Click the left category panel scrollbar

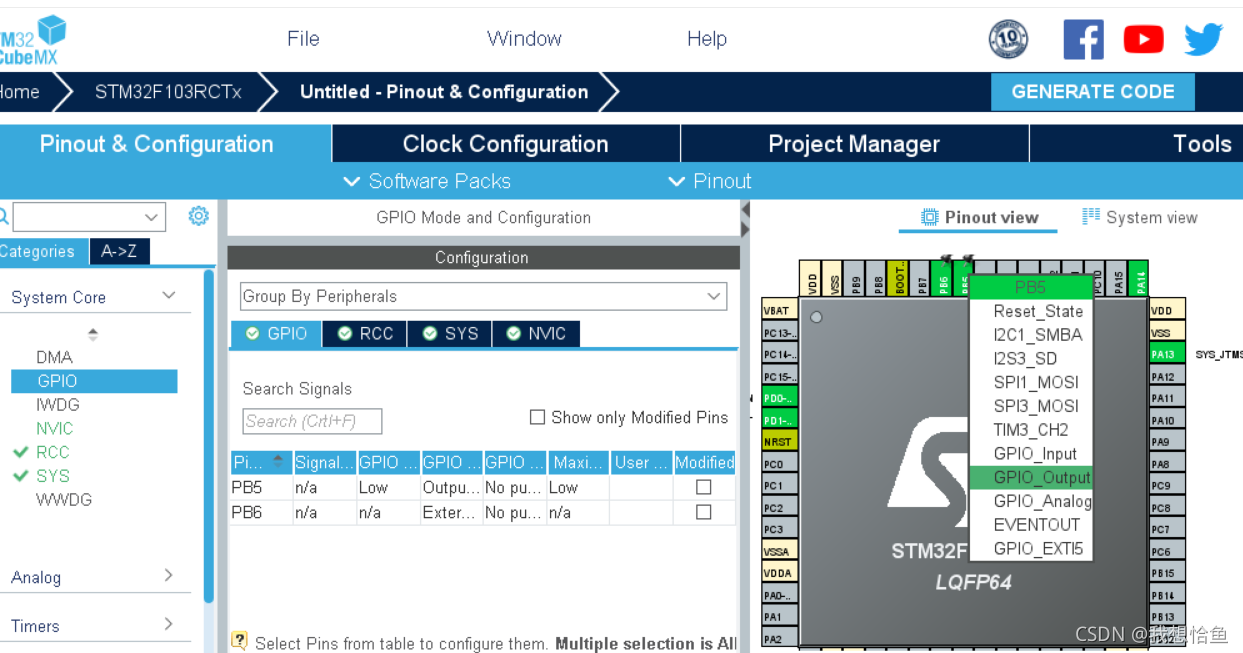209,437
